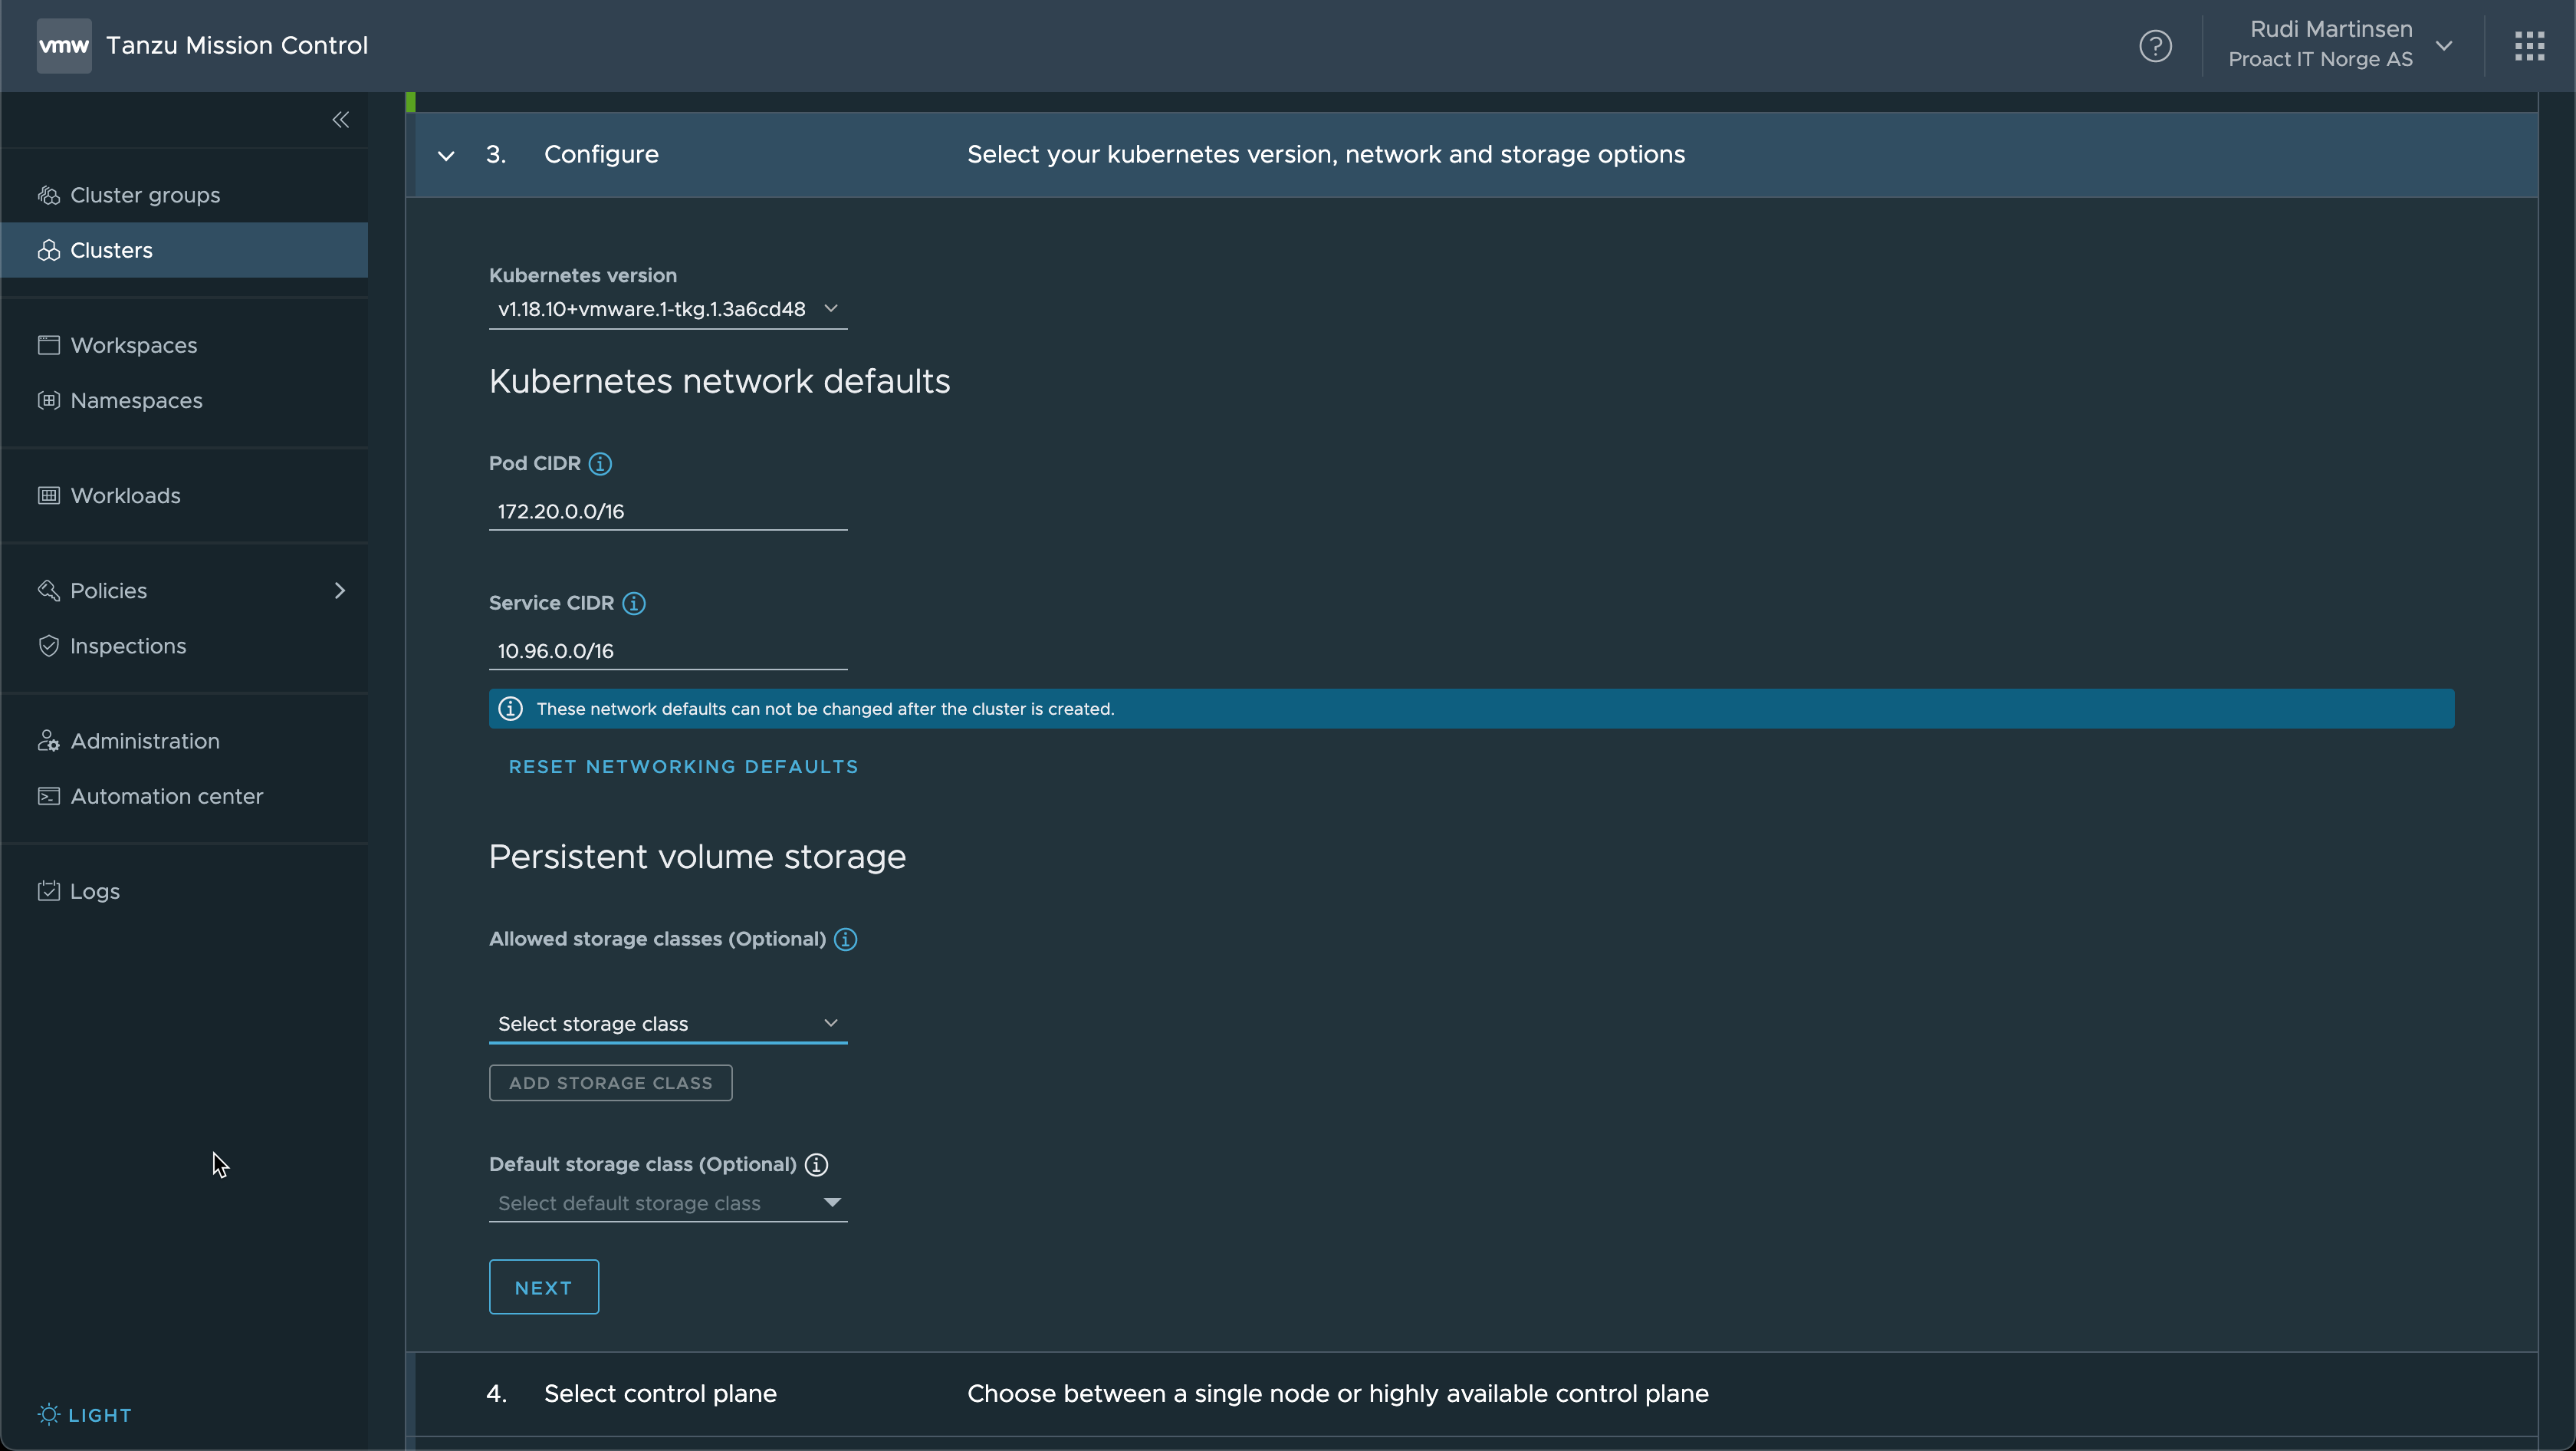Viewport: 2576px width, 1451px height.
Task: Open the help question mark icon
Action: (2155, 46)
